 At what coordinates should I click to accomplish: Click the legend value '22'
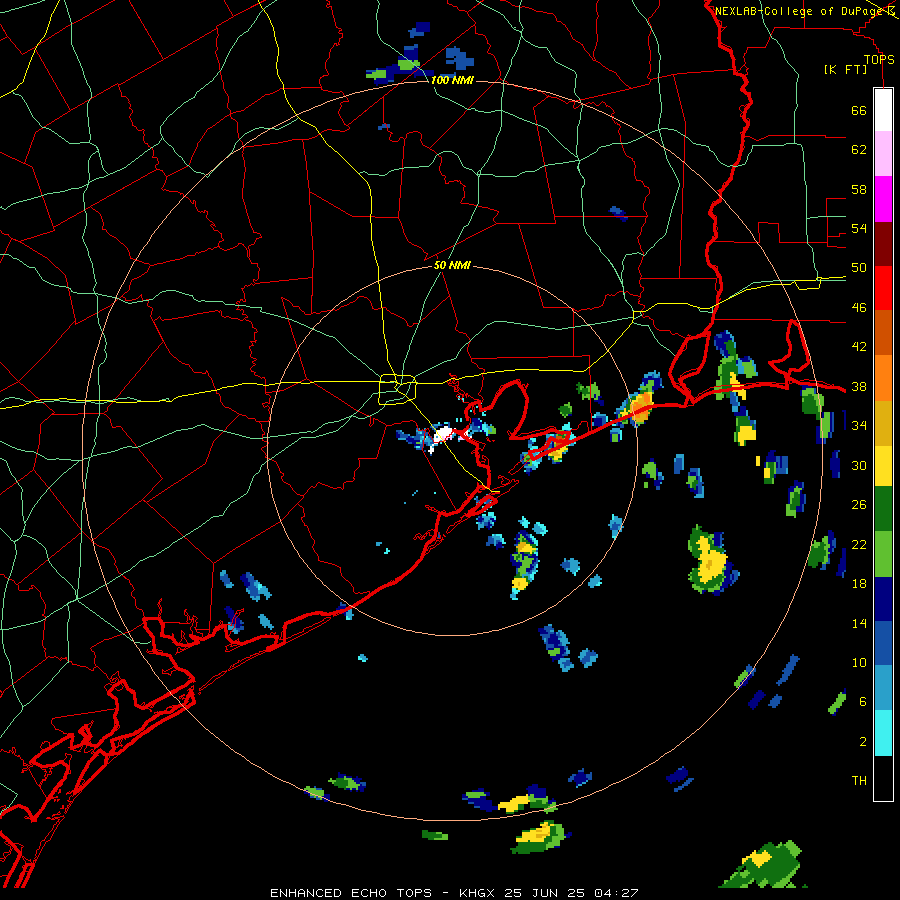[859, 545]
